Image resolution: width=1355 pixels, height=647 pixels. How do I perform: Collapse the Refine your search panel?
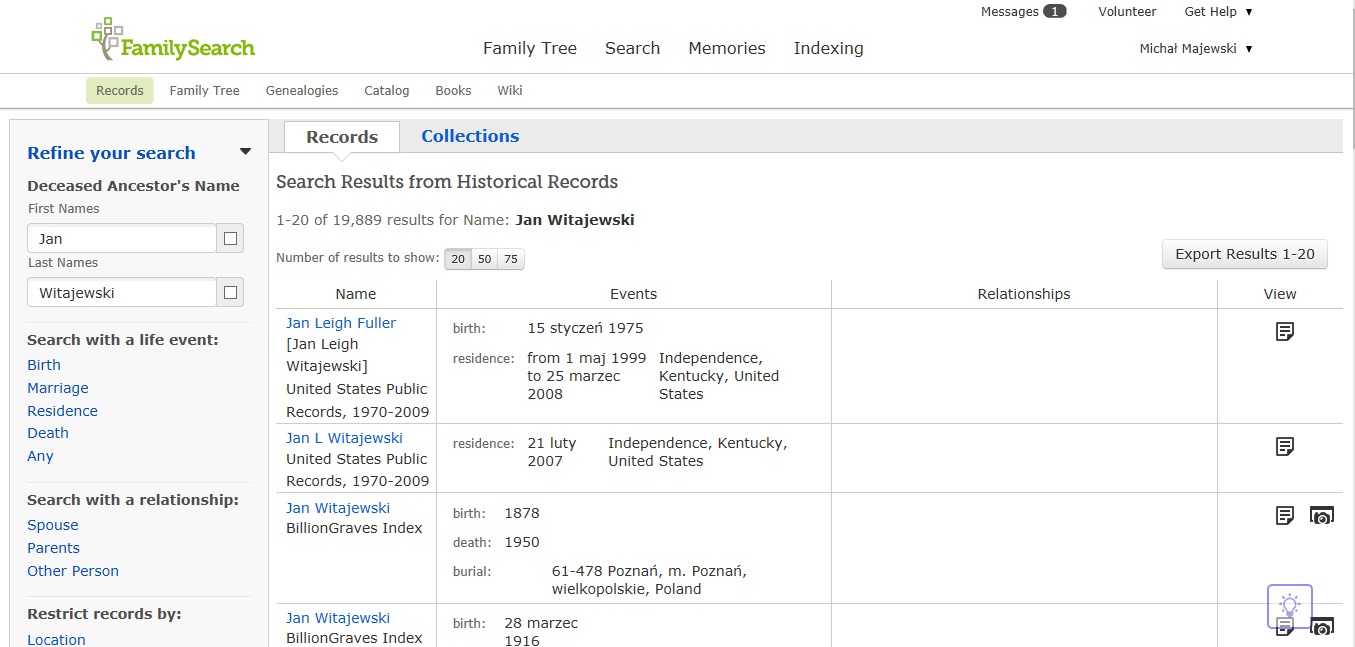245,152
